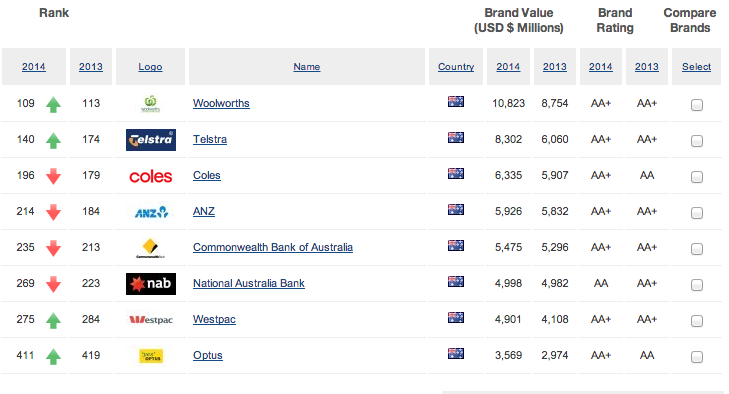Sort by Rank 2014 column header

(x=33, y=67)
